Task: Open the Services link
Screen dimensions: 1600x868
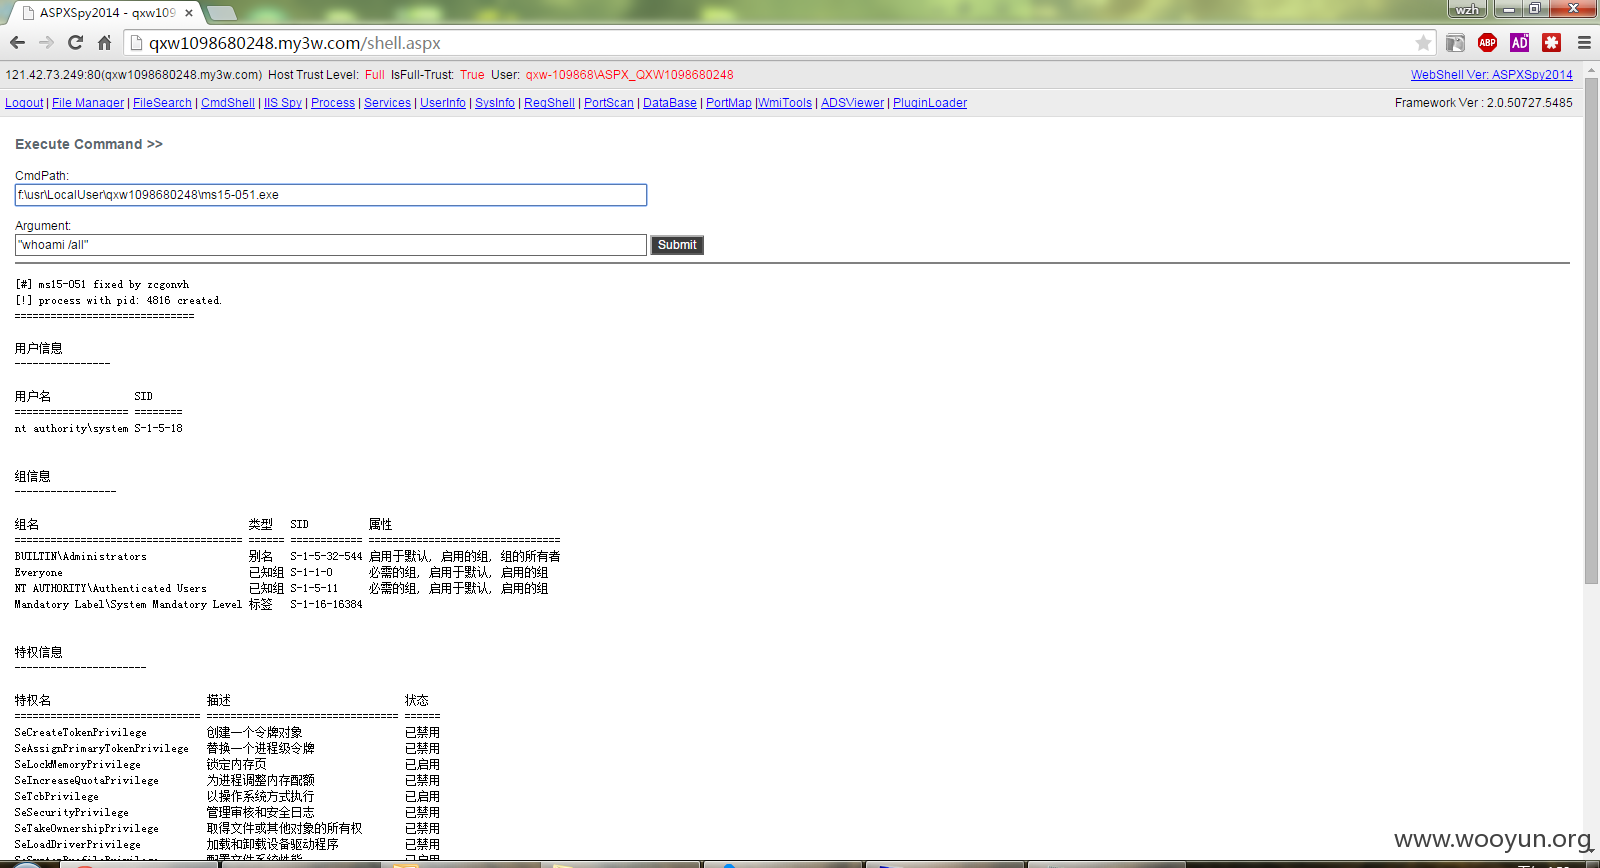Action: tap(387, 103)
